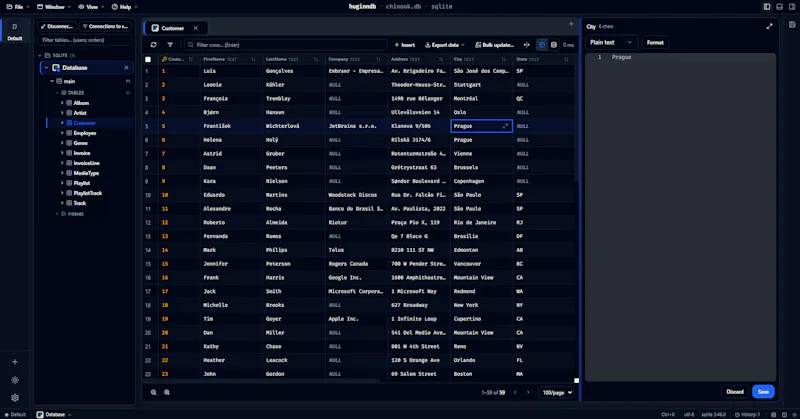Click the key icon in the Customer ID header
This screenshot has height=419, width=800.
(x=164, y=59)
